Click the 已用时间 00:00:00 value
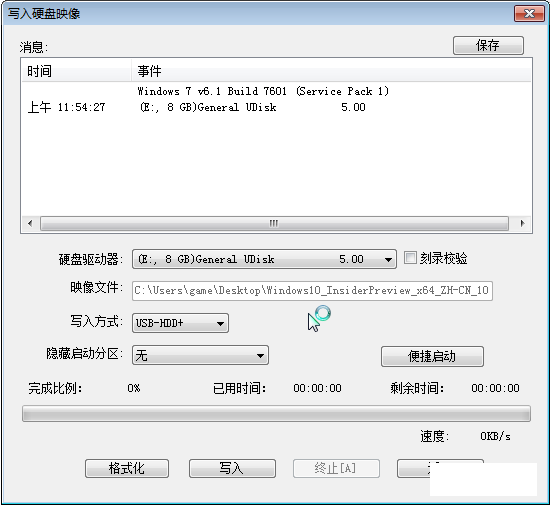This screenshot has width=552, height=506. coord(317,388)
